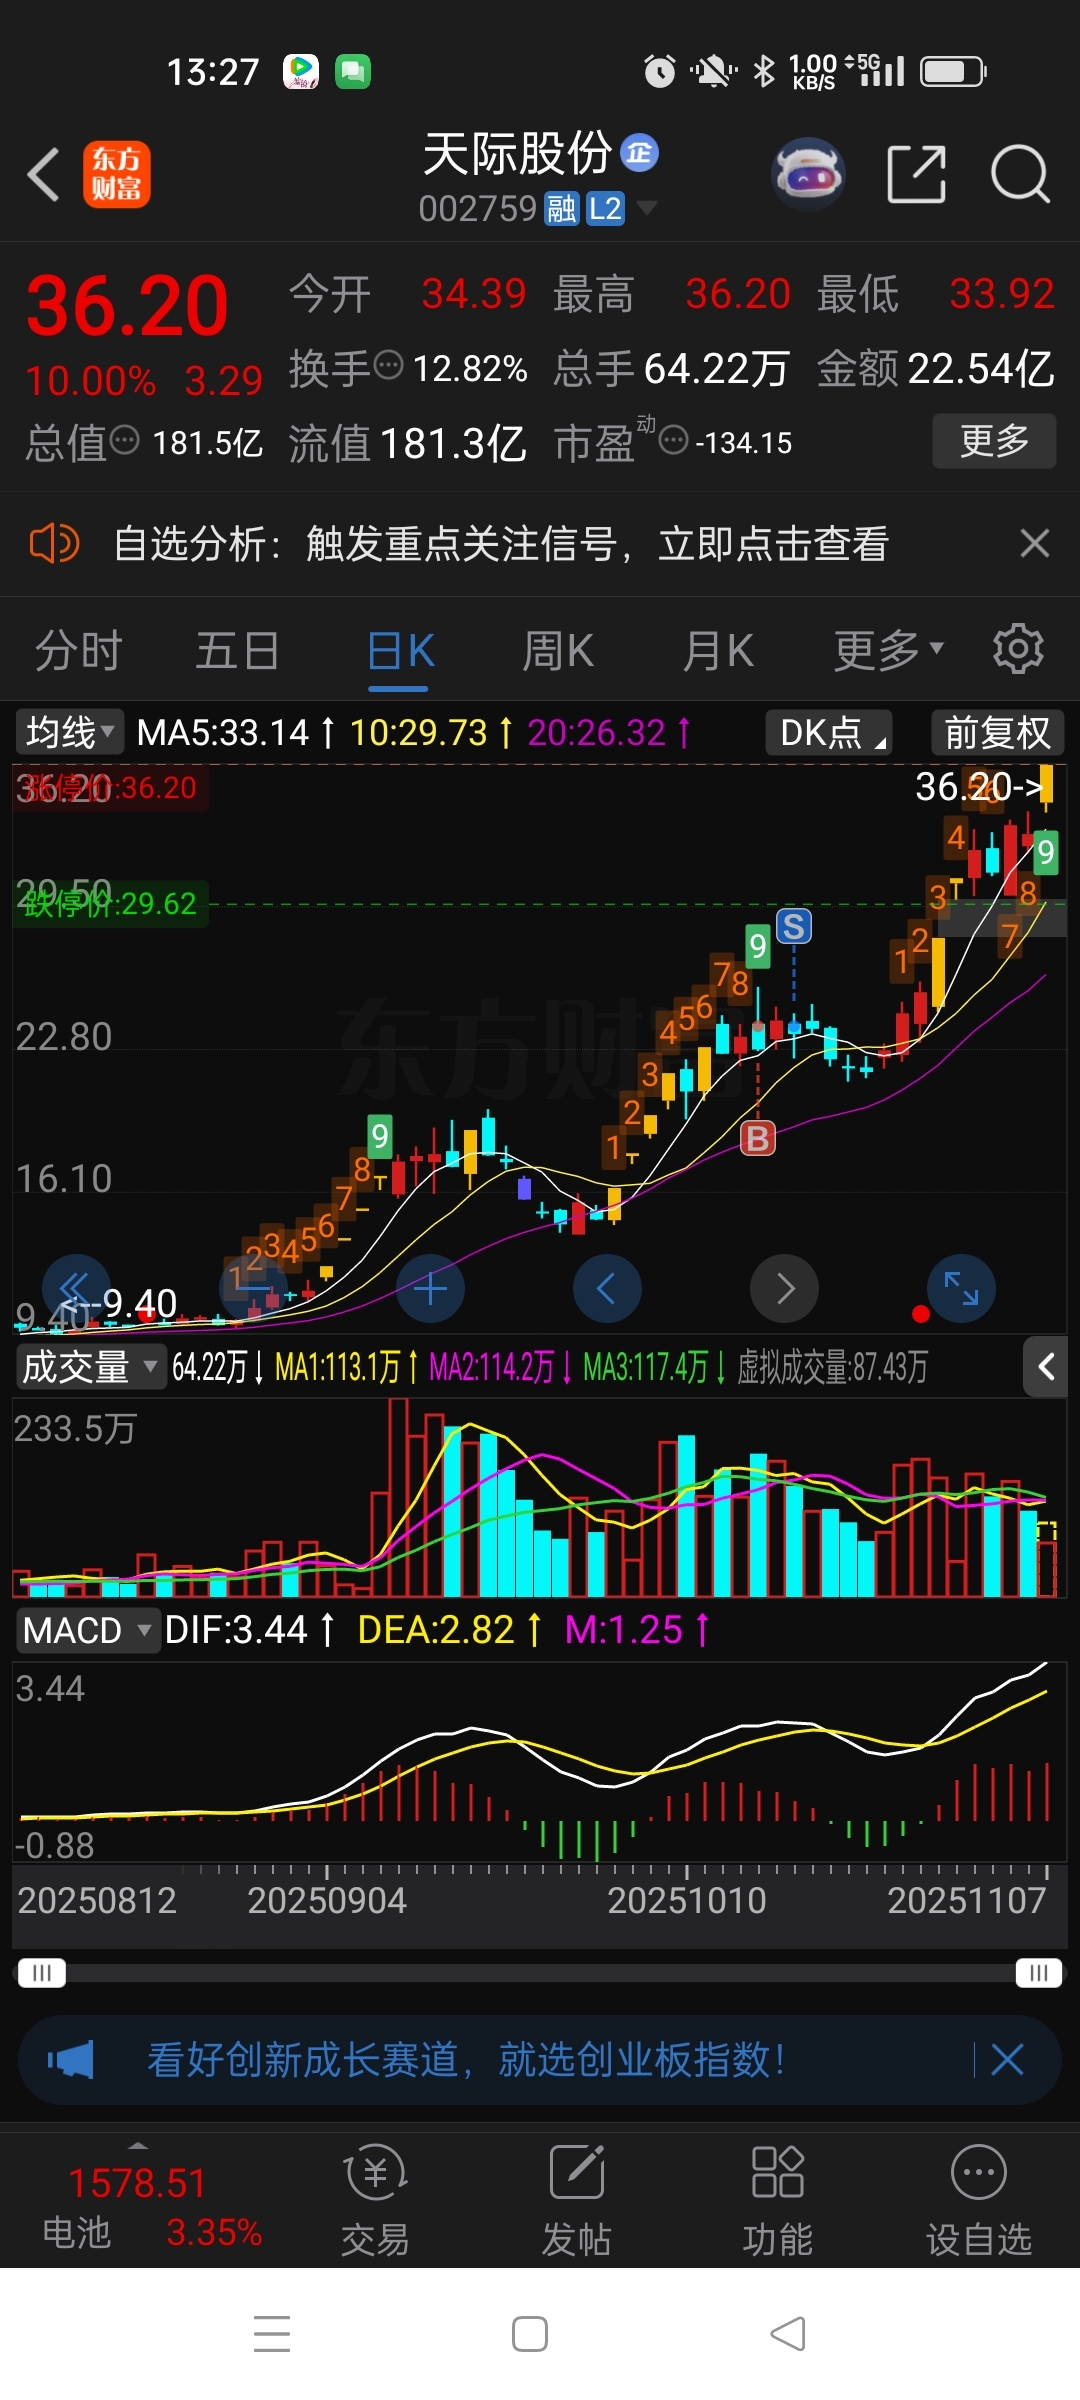Switch to 分时 chart tab
This screenshot has width=1080, height=2400.
(x=78, y=651)
